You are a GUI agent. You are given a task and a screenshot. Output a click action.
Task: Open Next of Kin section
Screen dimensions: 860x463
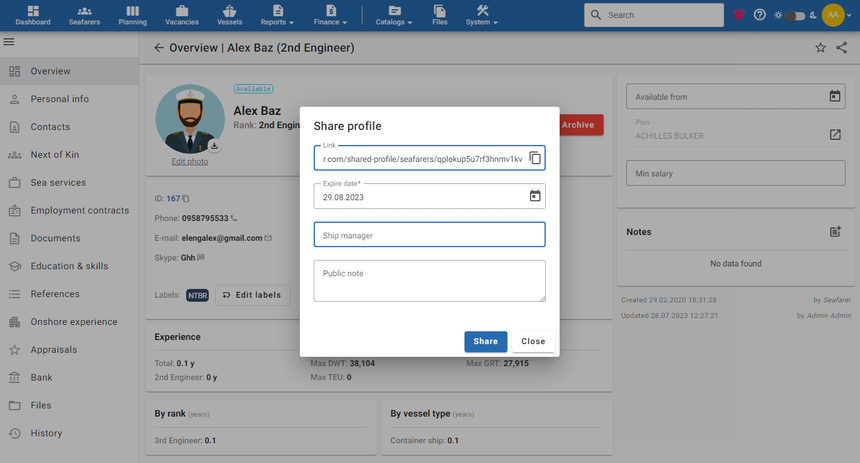(69, 155)
